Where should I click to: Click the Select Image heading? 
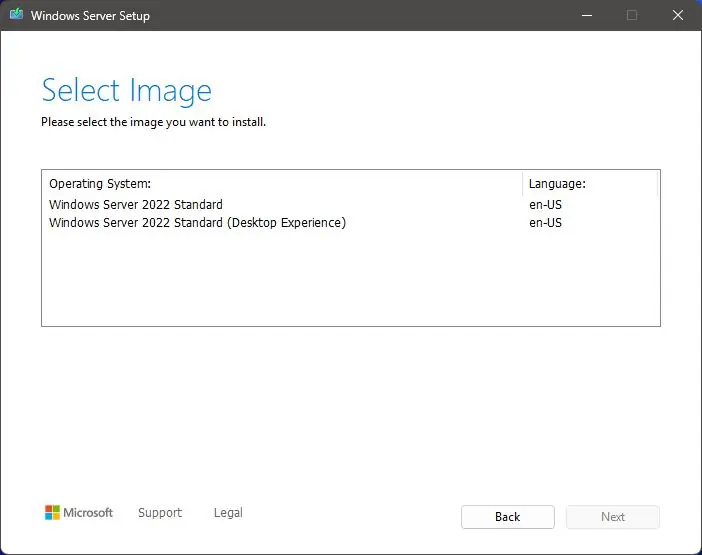coord(126,90)
